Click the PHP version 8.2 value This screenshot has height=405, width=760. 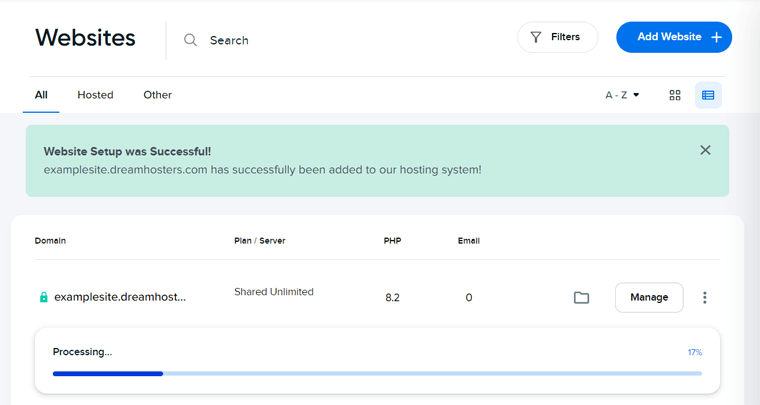393,297
